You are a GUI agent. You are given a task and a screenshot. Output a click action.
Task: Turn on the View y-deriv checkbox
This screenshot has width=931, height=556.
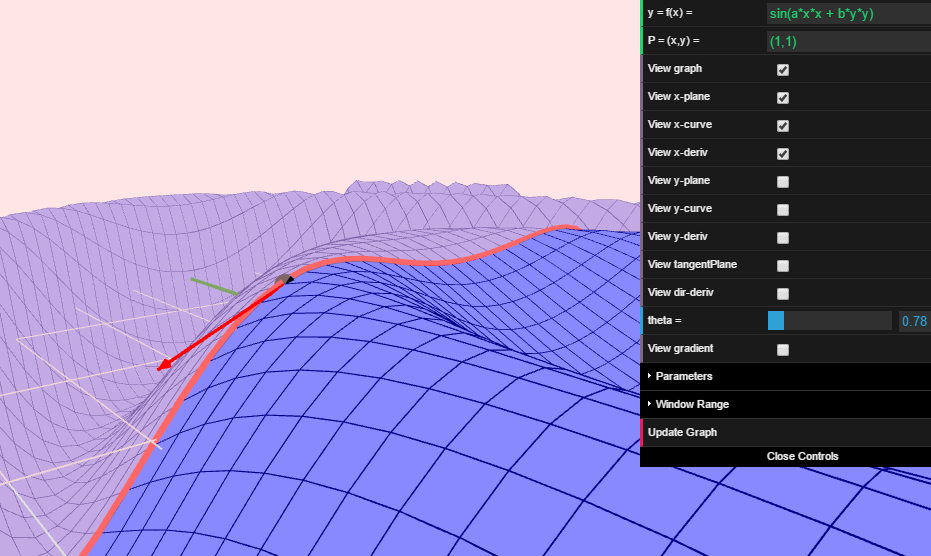[783, 238]
